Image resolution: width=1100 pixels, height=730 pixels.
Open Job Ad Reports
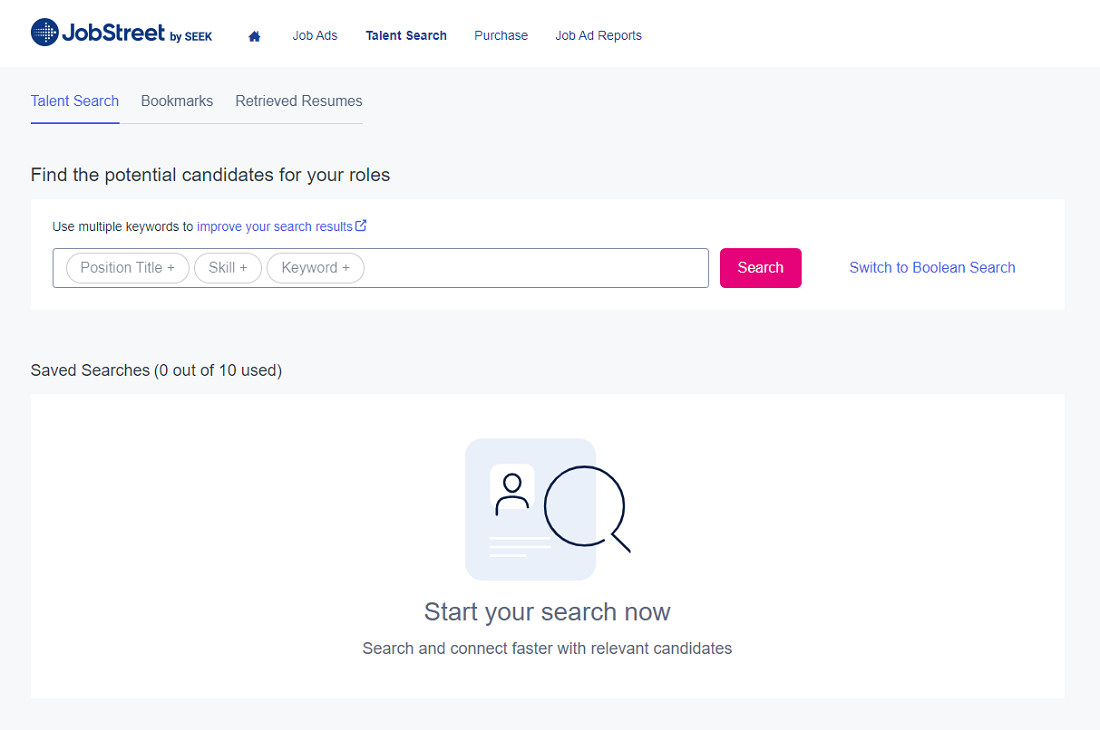coord(598,36)
